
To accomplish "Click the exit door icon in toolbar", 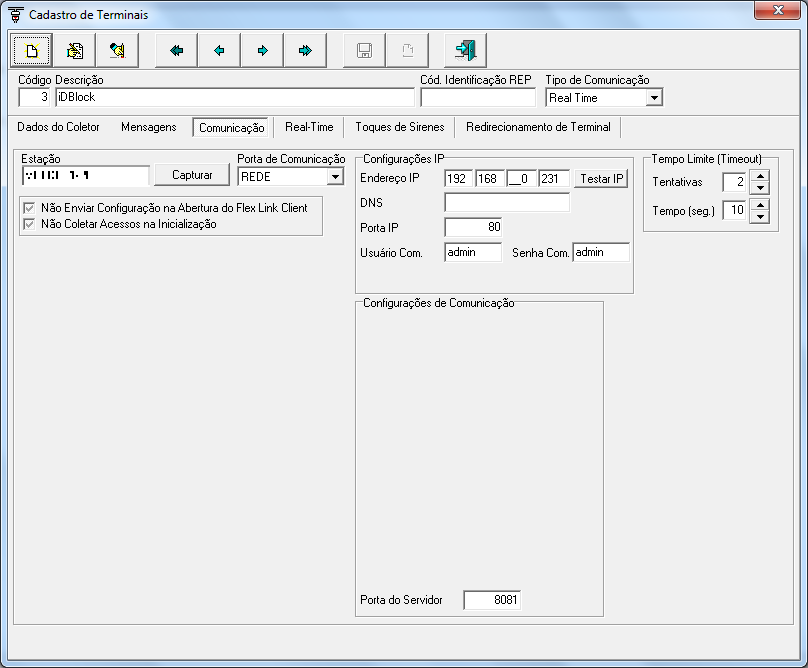I will 465,51.
